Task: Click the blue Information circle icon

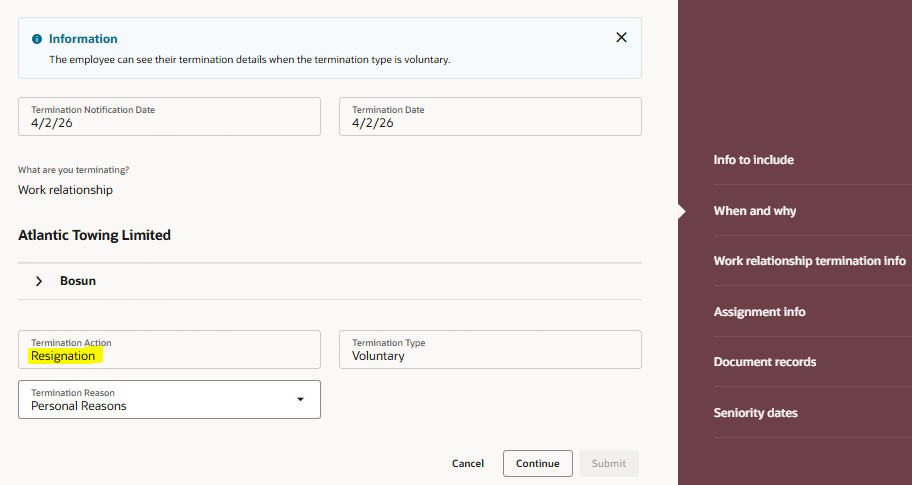Action: tap(37, 39)
